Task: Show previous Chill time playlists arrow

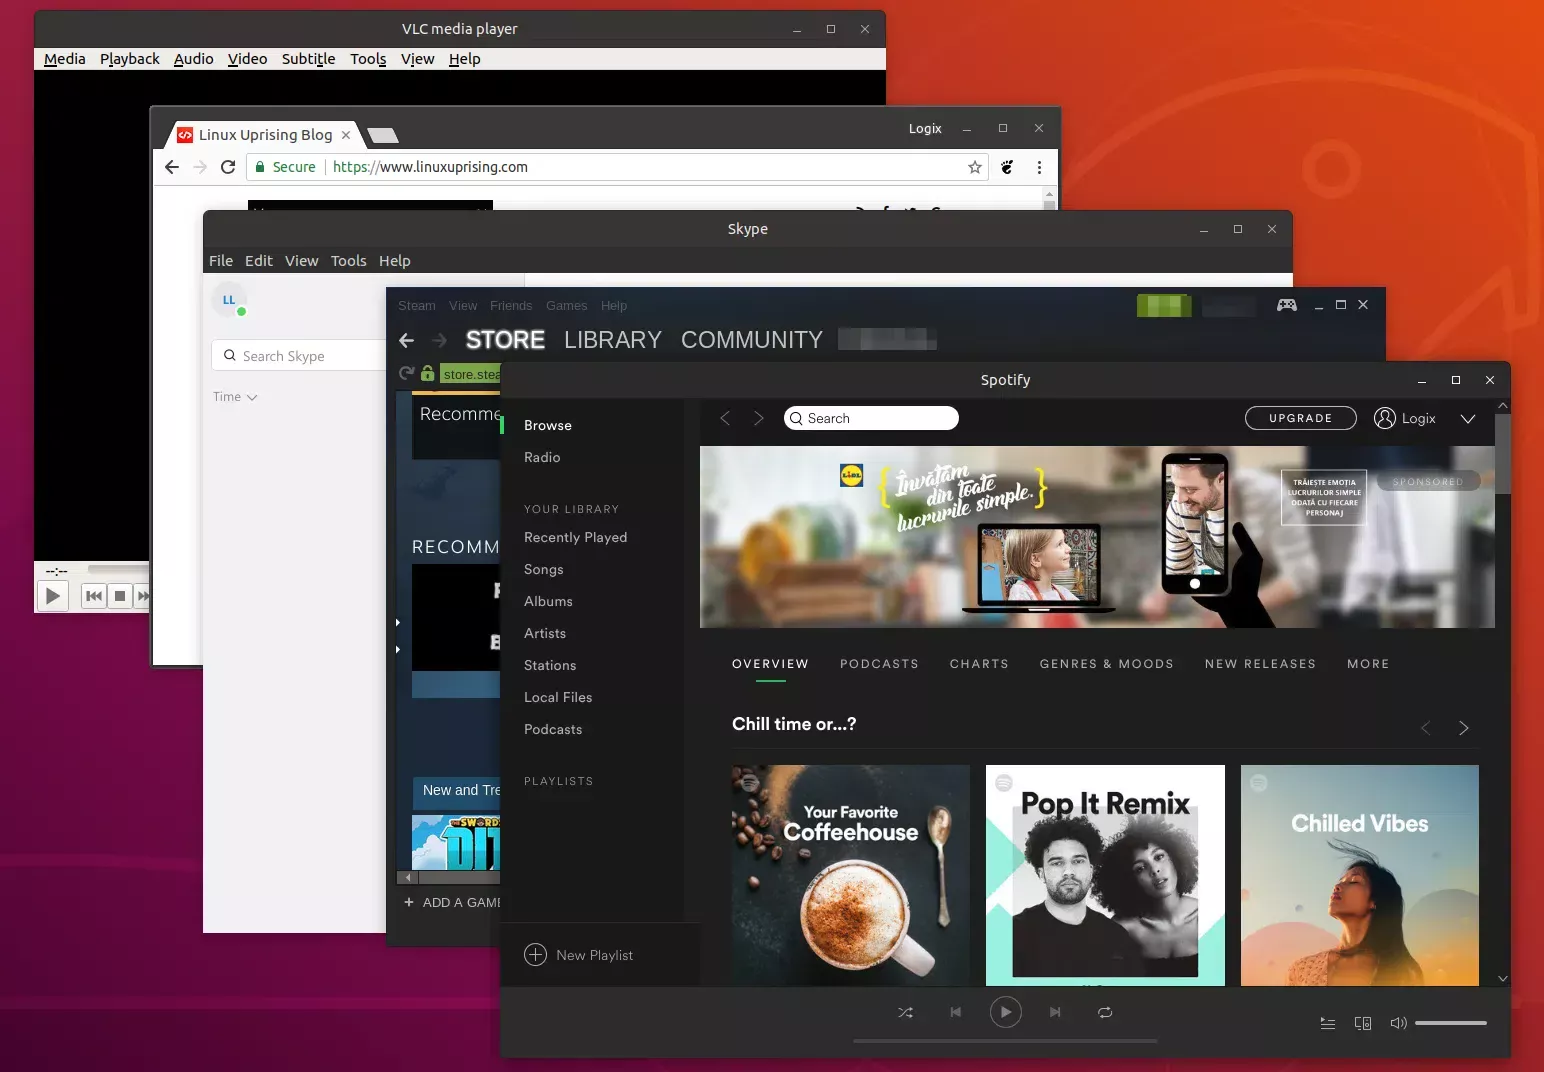Action: [1426, 728]
